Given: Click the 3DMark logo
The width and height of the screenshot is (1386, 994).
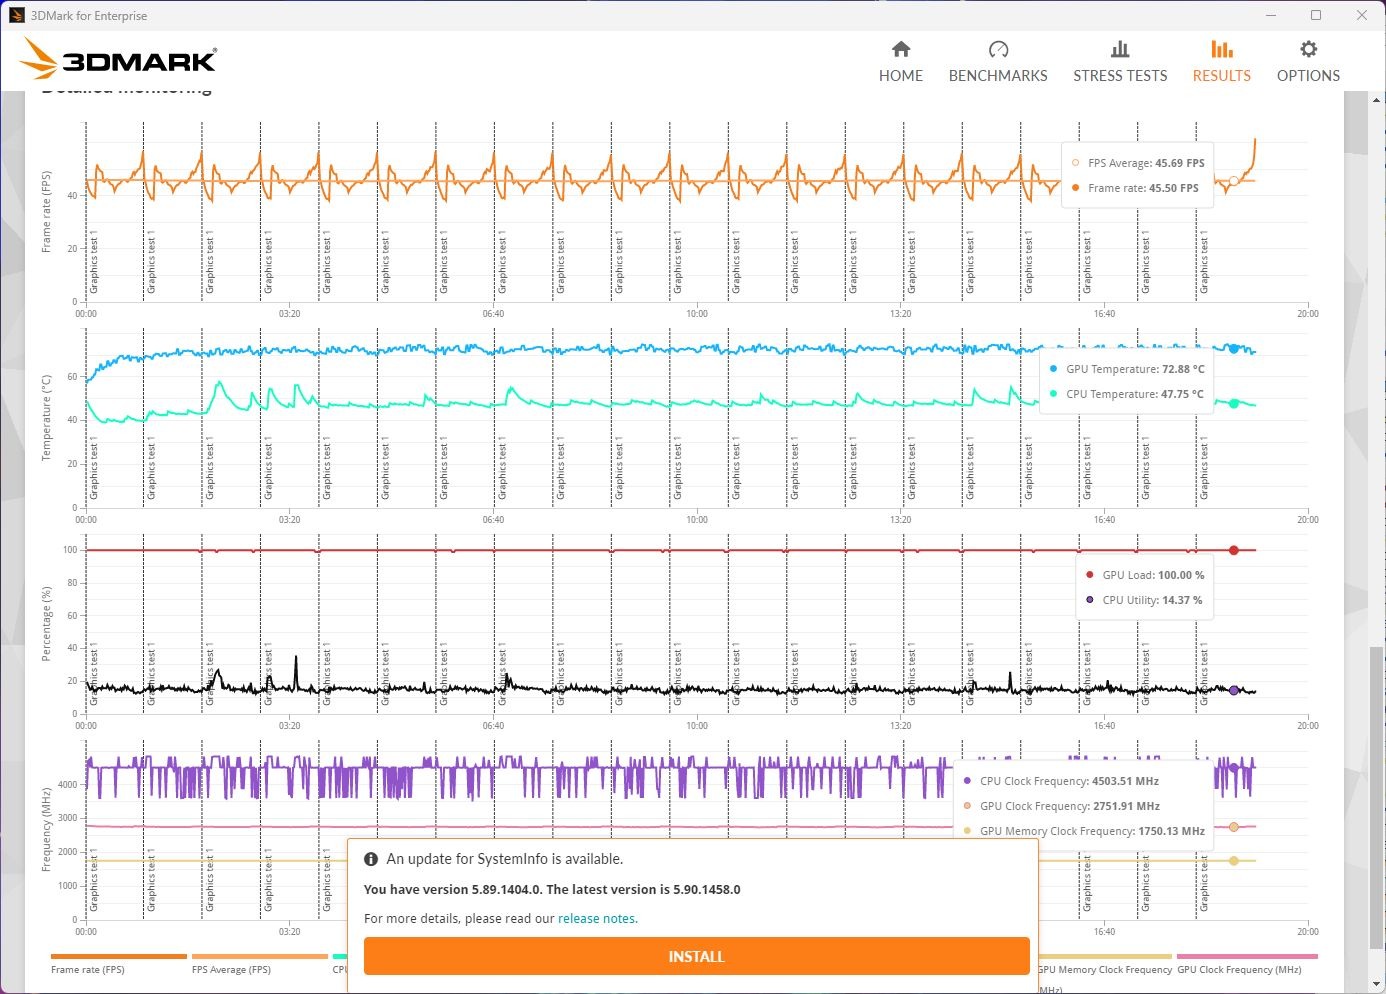Looking at the screenshot, I should [x=118, y=59].
